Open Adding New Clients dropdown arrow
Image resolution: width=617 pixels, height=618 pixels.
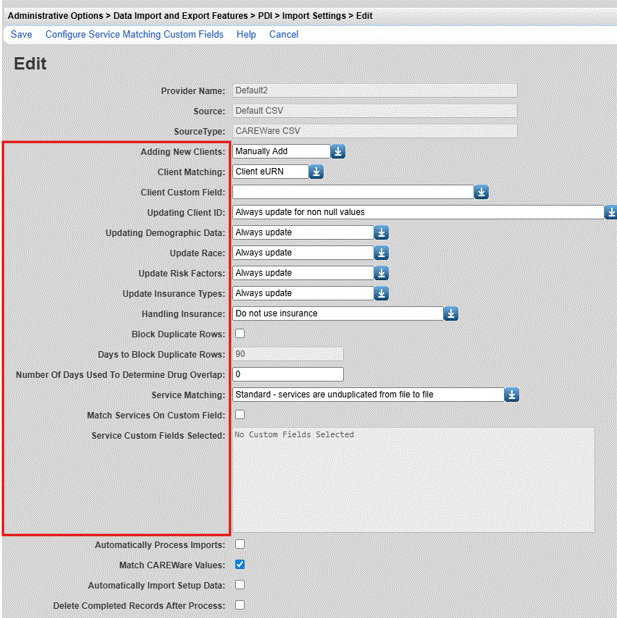(338, 151)
